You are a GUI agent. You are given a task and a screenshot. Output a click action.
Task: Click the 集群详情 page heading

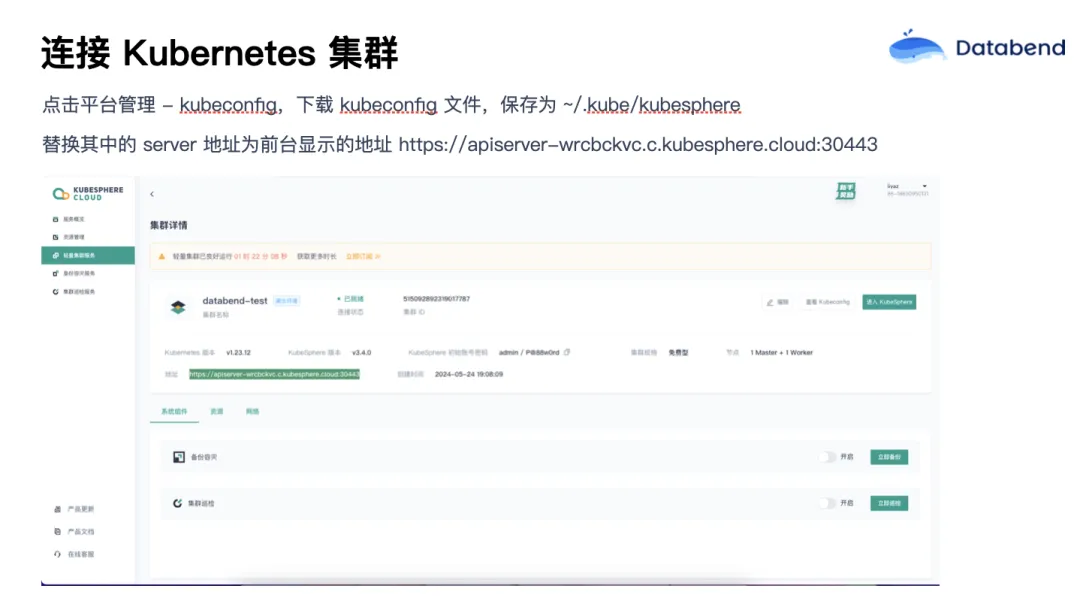coord(169,225)
